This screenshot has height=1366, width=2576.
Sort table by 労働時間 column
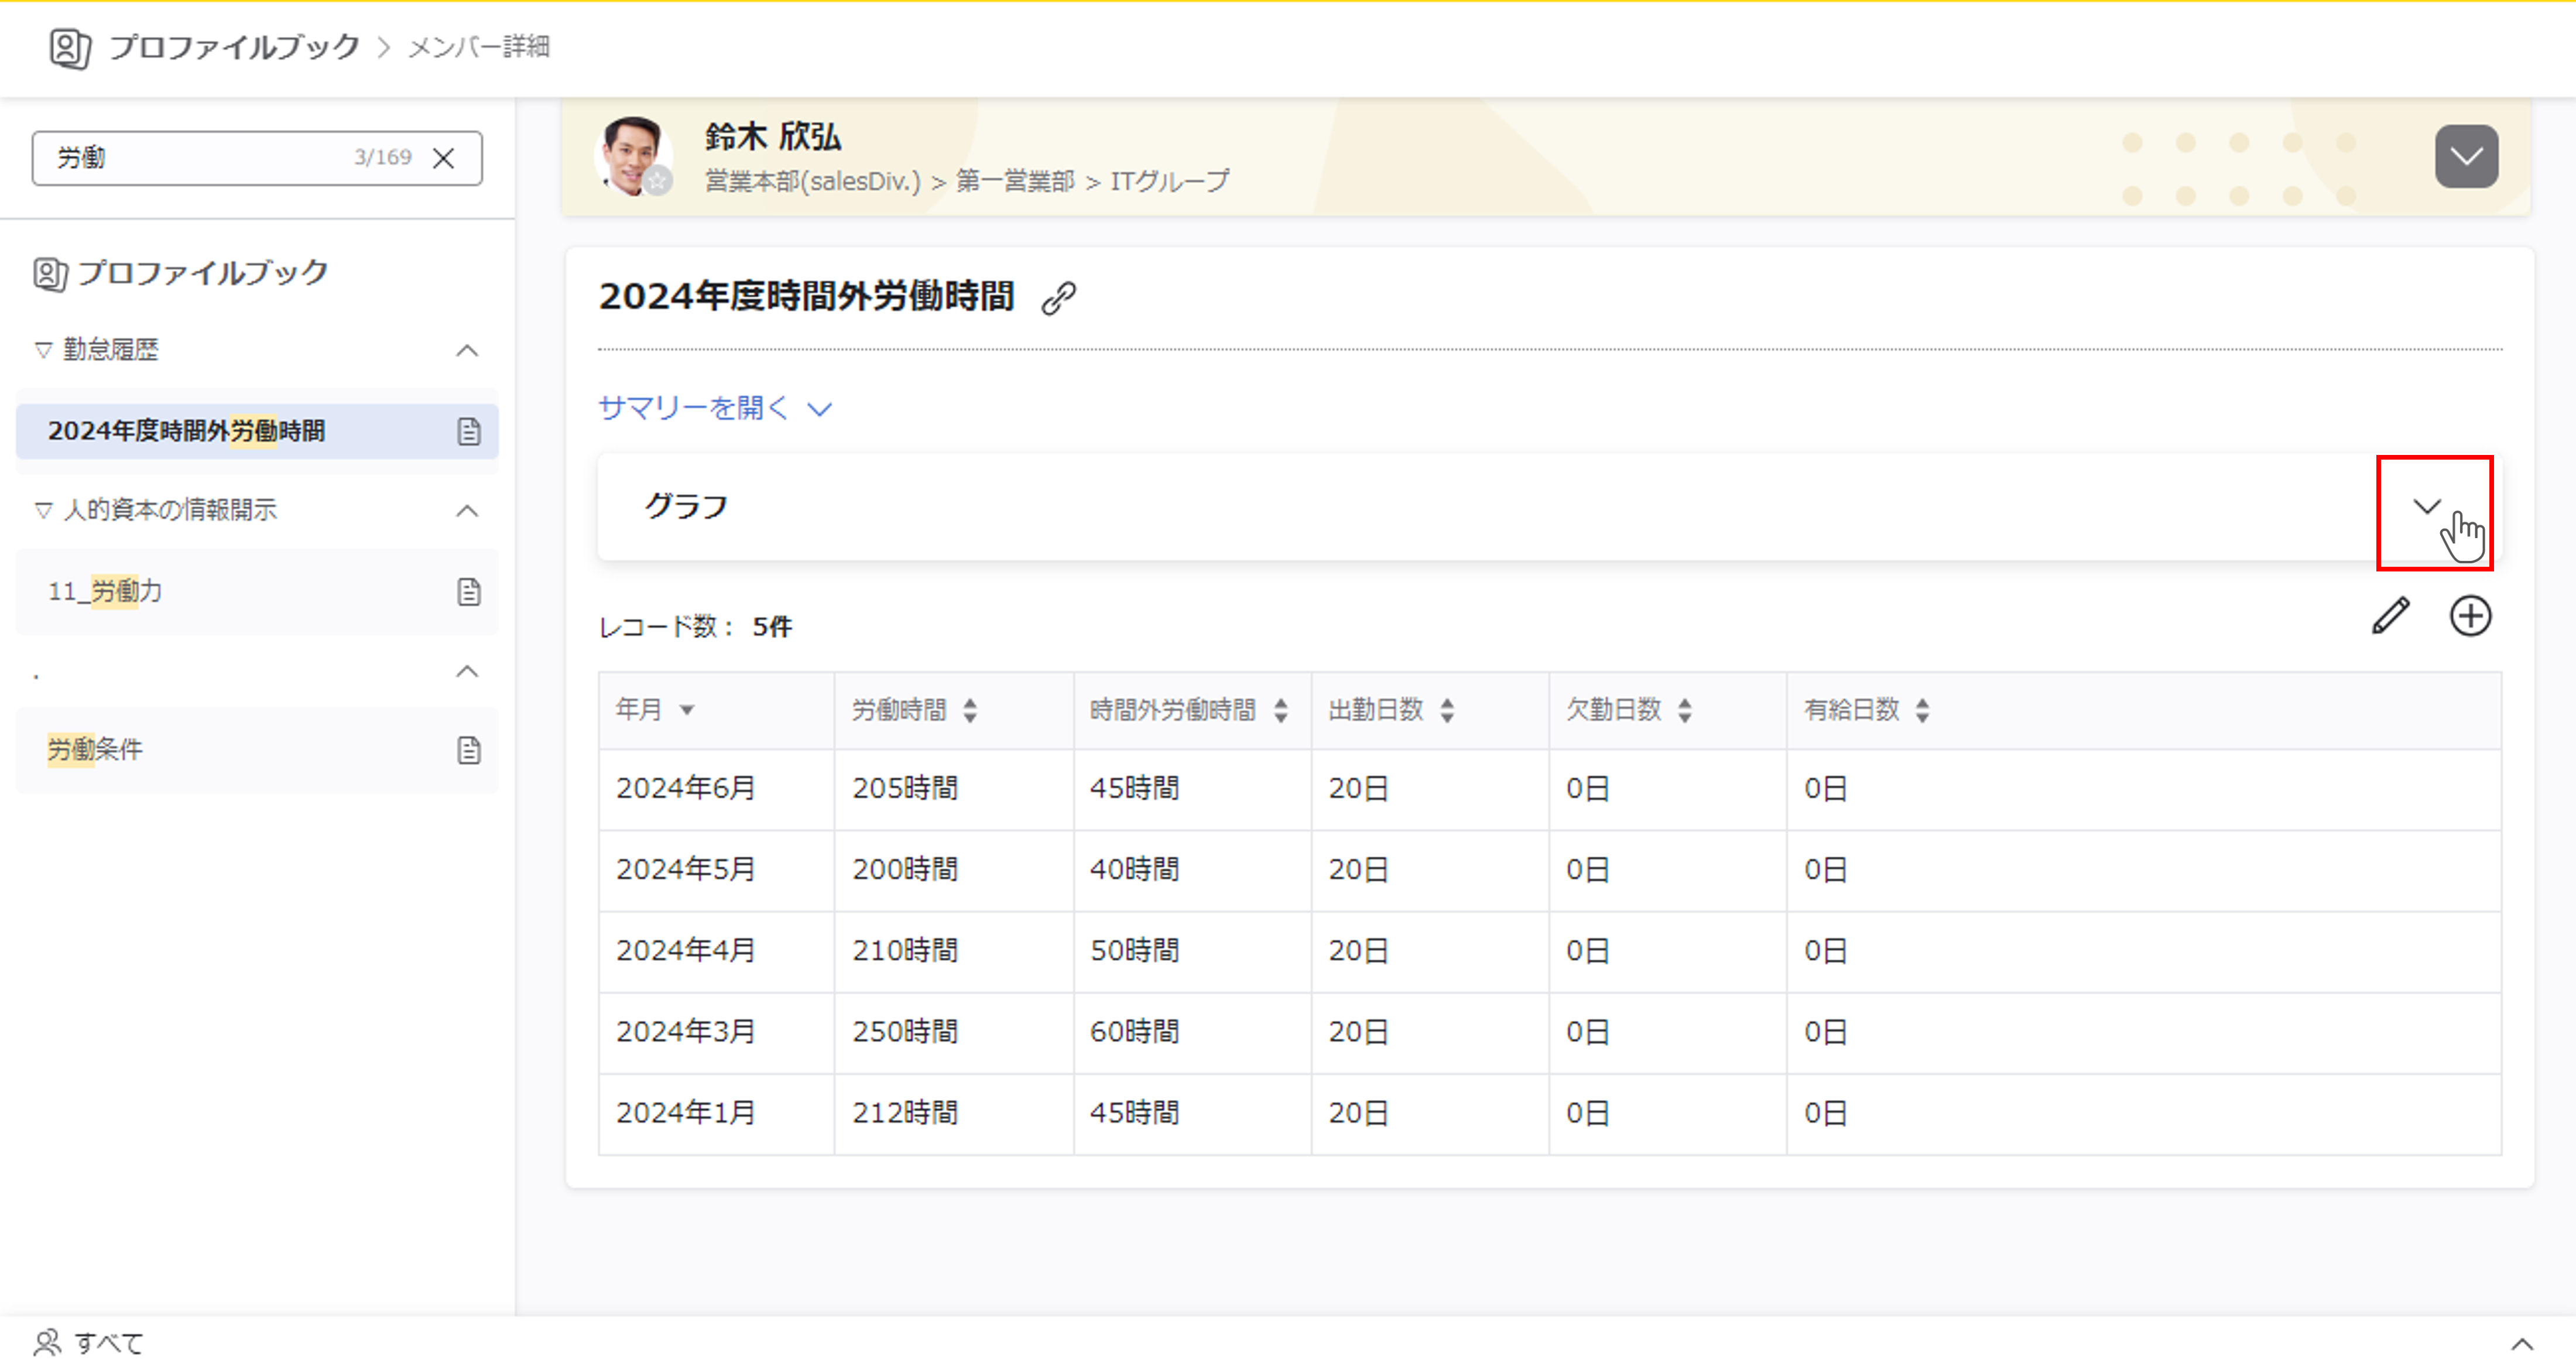[x=969, y=711]
